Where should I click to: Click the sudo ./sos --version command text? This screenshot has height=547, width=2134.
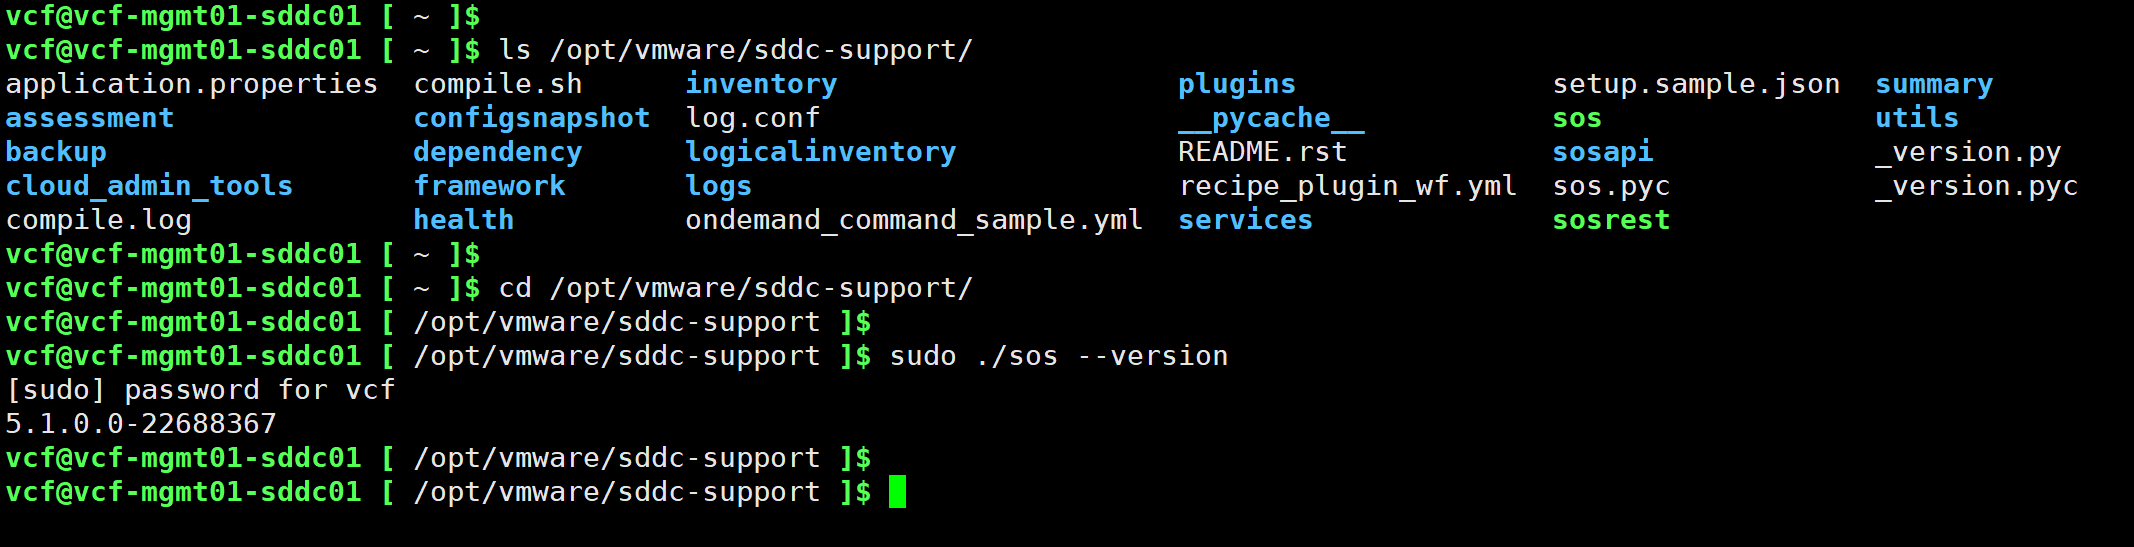pos(1058,356)
